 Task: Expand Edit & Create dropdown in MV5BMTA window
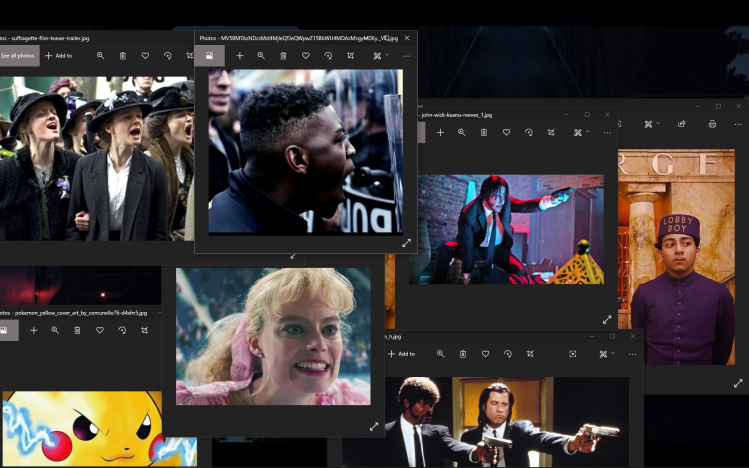(380, 56)
